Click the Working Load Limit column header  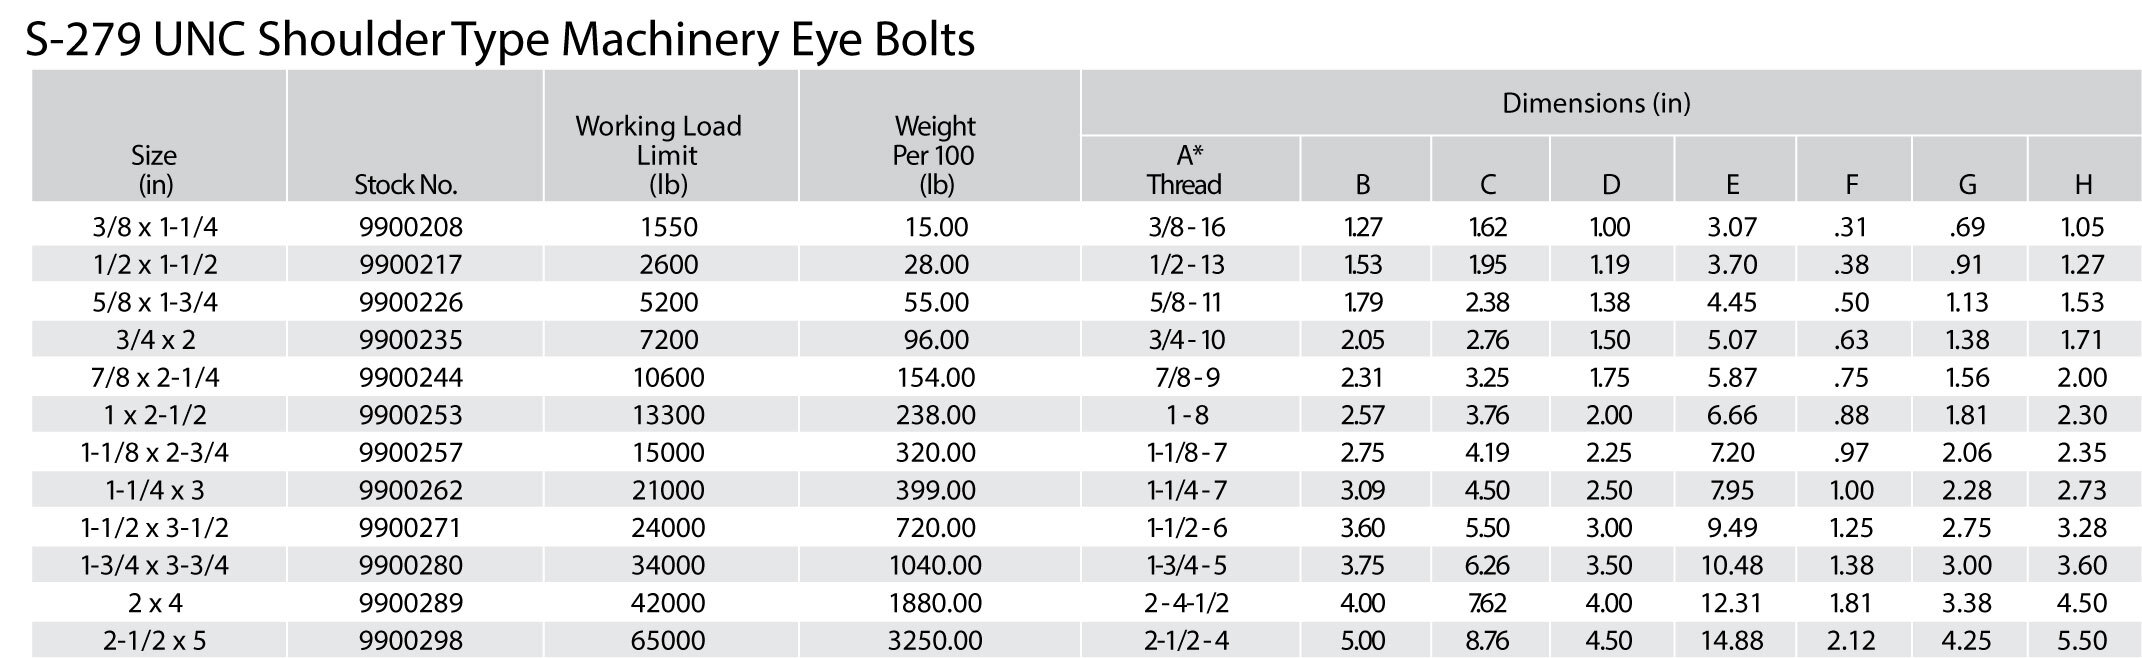tap(659, 155)
